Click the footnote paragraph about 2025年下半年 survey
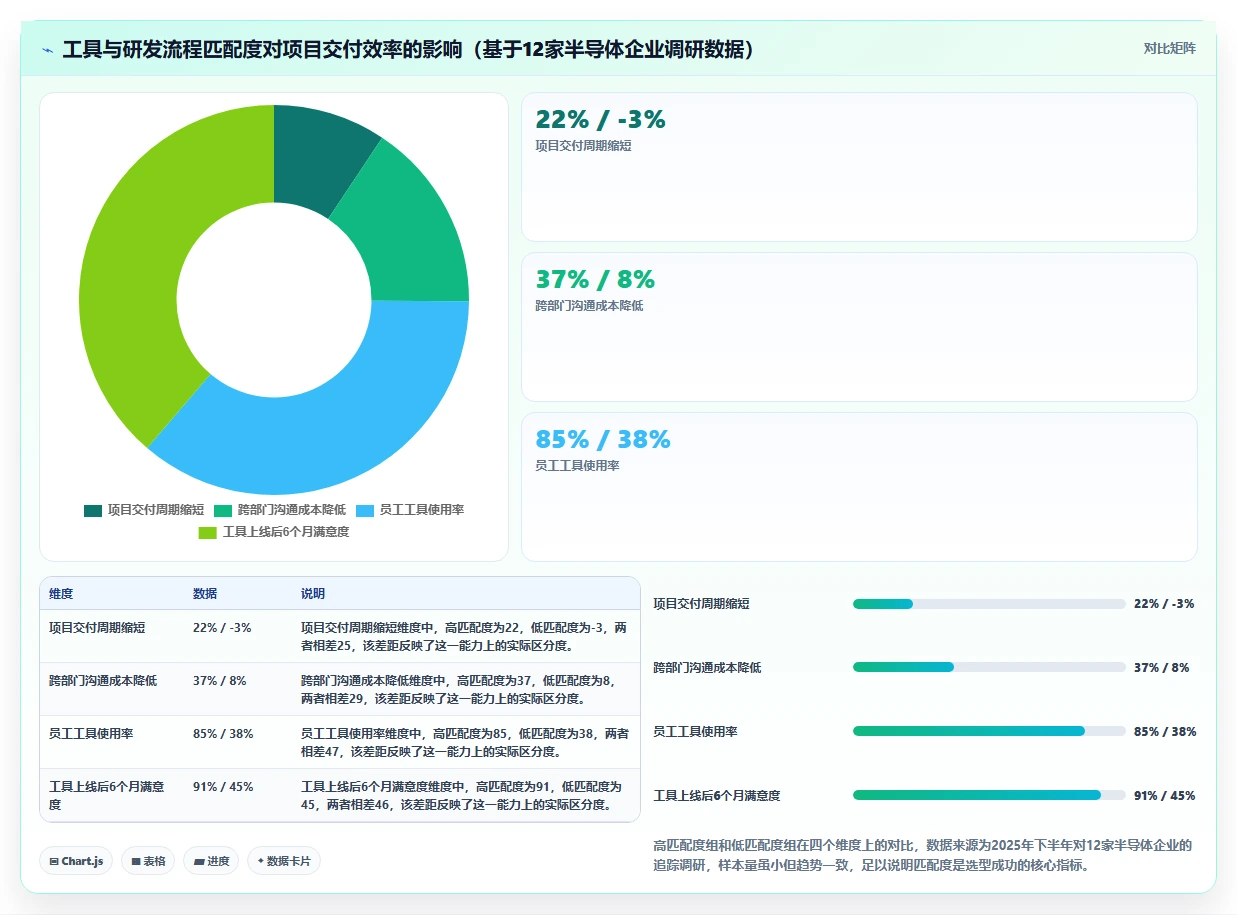1237x915 pixels. (922, 855)
